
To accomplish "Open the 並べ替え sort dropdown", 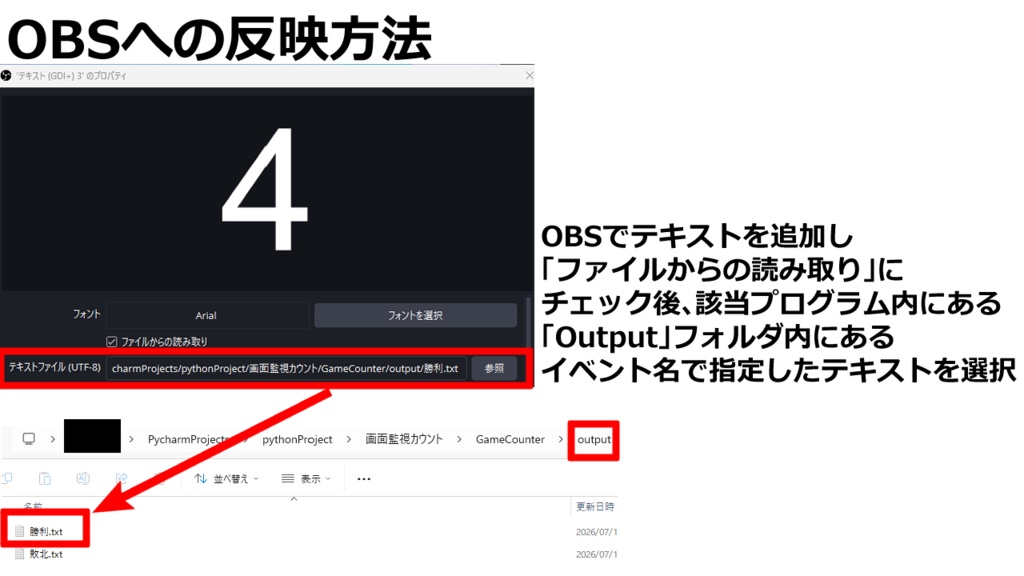I will coord(227,479).
